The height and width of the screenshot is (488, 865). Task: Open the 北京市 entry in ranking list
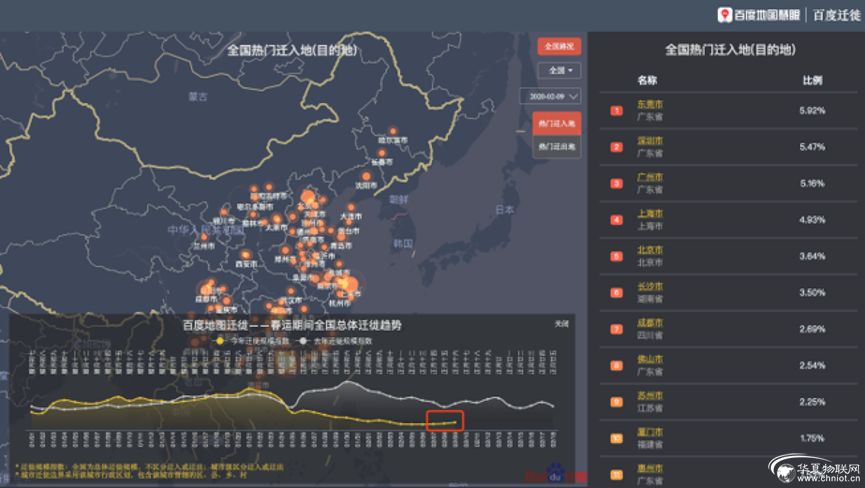click(x=650, y=249)
